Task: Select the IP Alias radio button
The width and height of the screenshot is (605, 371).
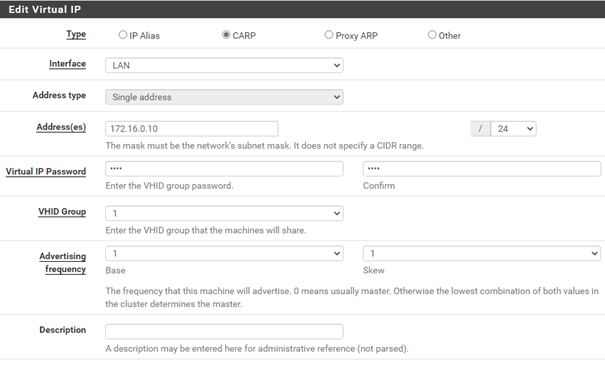Action: pyautogui.click(x=123, y=35)
